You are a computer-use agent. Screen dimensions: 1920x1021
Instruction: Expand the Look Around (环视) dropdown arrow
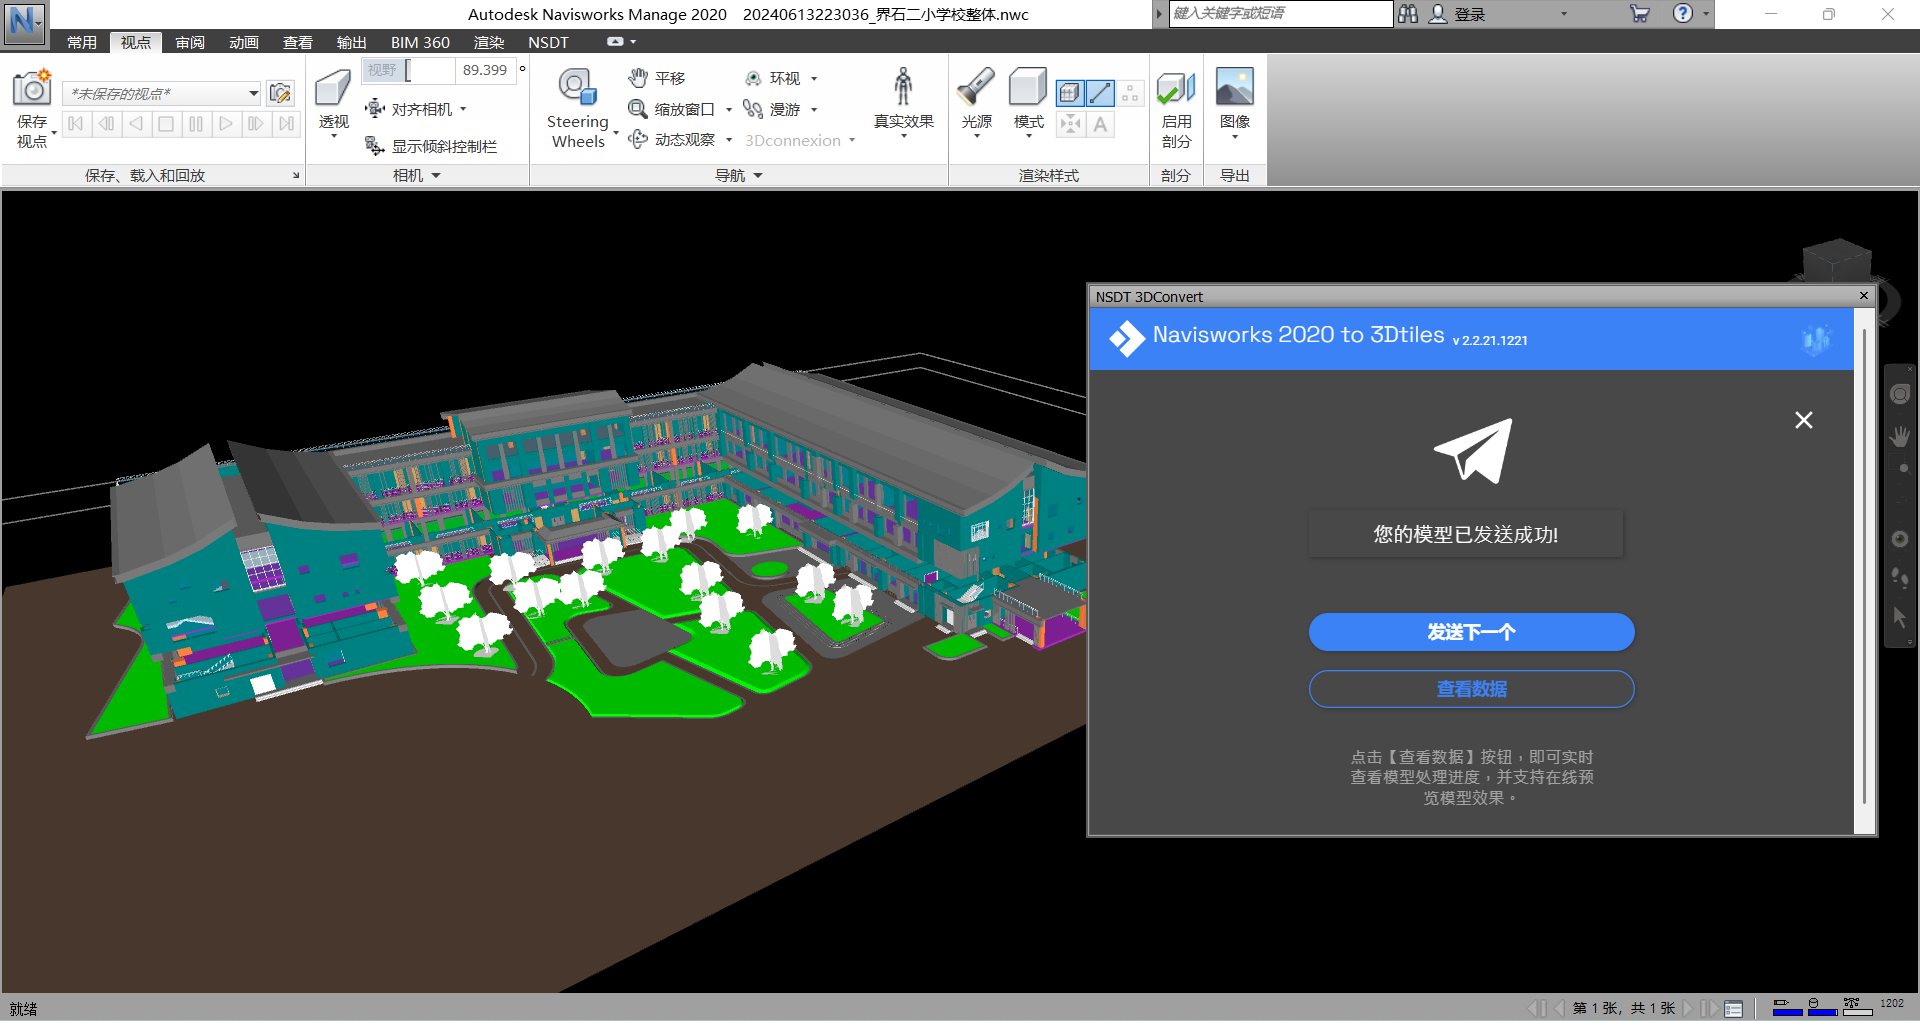coord(814,78)
